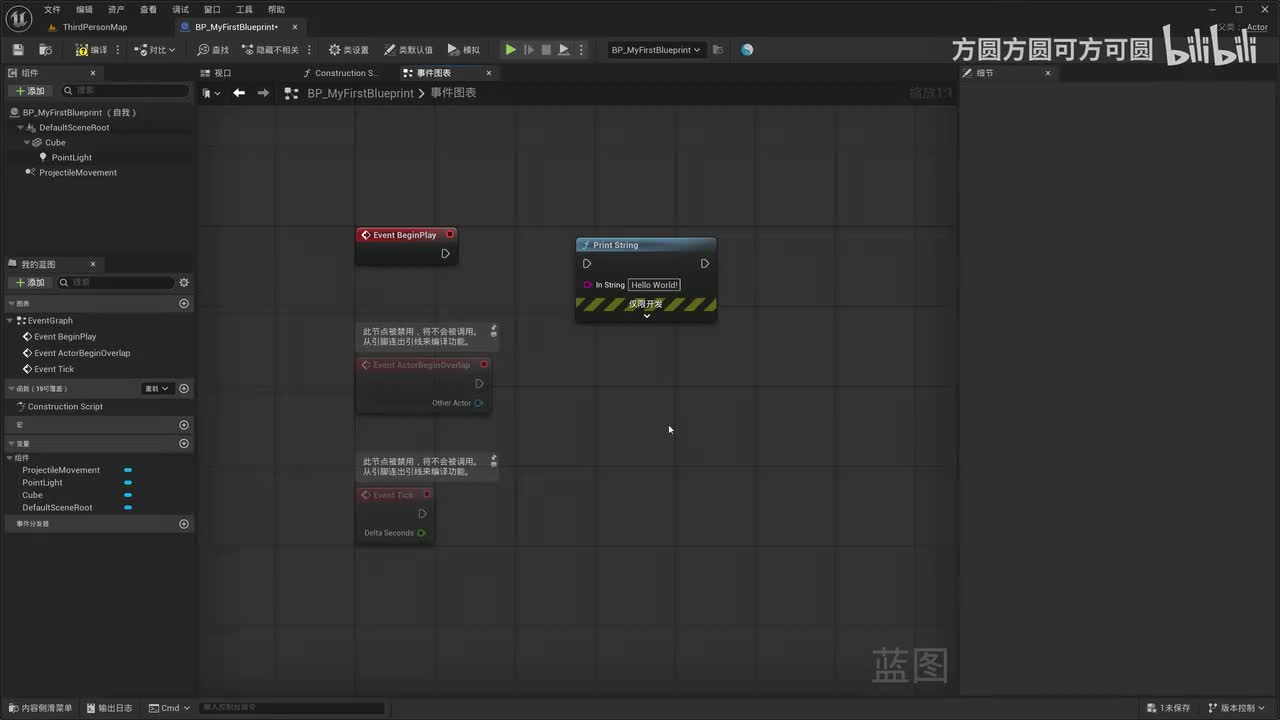Toggle 隐藏不相关 hide unrelated

tap(270, 49)
